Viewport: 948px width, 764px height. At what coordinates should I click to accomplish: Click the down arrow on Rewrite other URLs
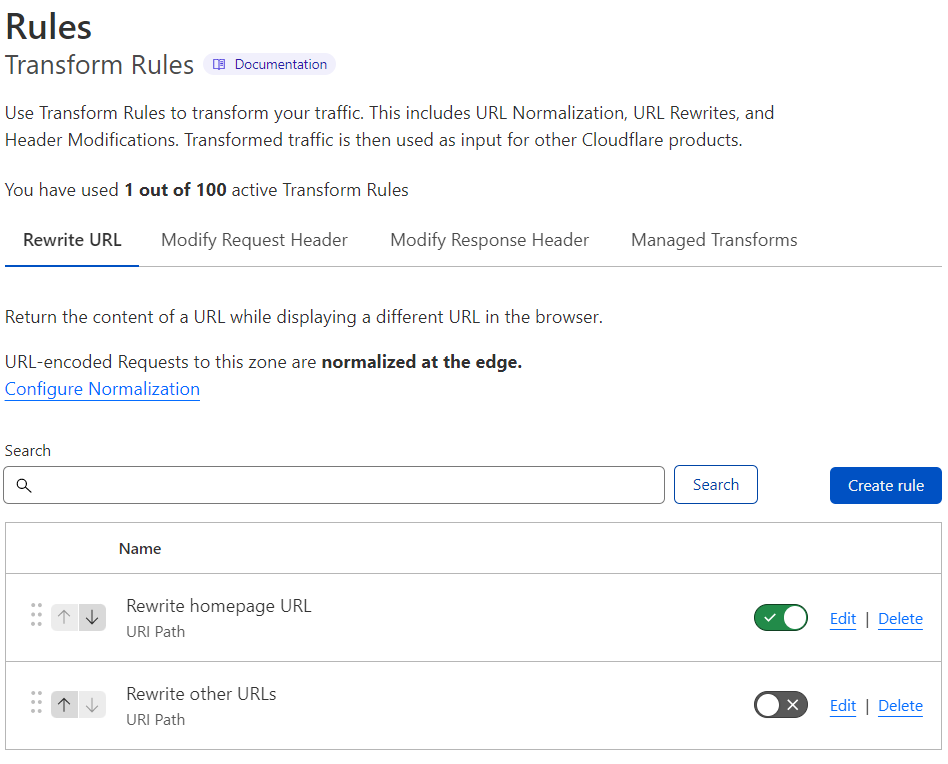[x=92, y=705]
